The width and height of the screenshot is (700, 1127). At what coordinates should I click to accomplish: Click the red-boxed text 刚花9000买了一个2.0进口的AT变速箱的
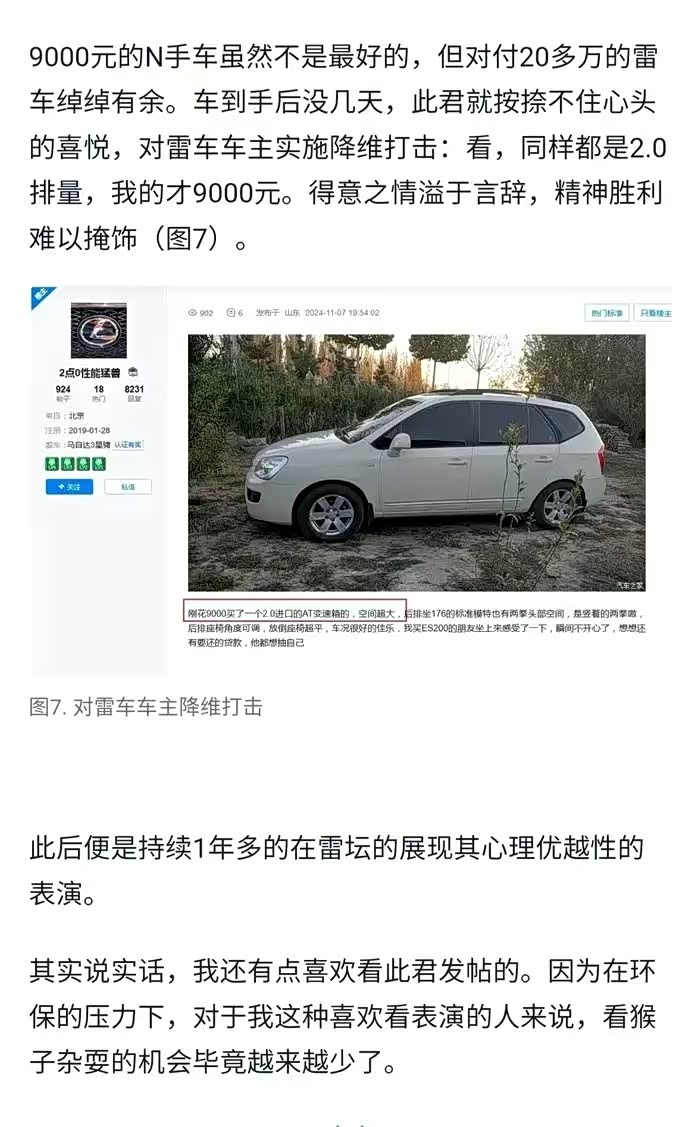(x=295, y=613)
